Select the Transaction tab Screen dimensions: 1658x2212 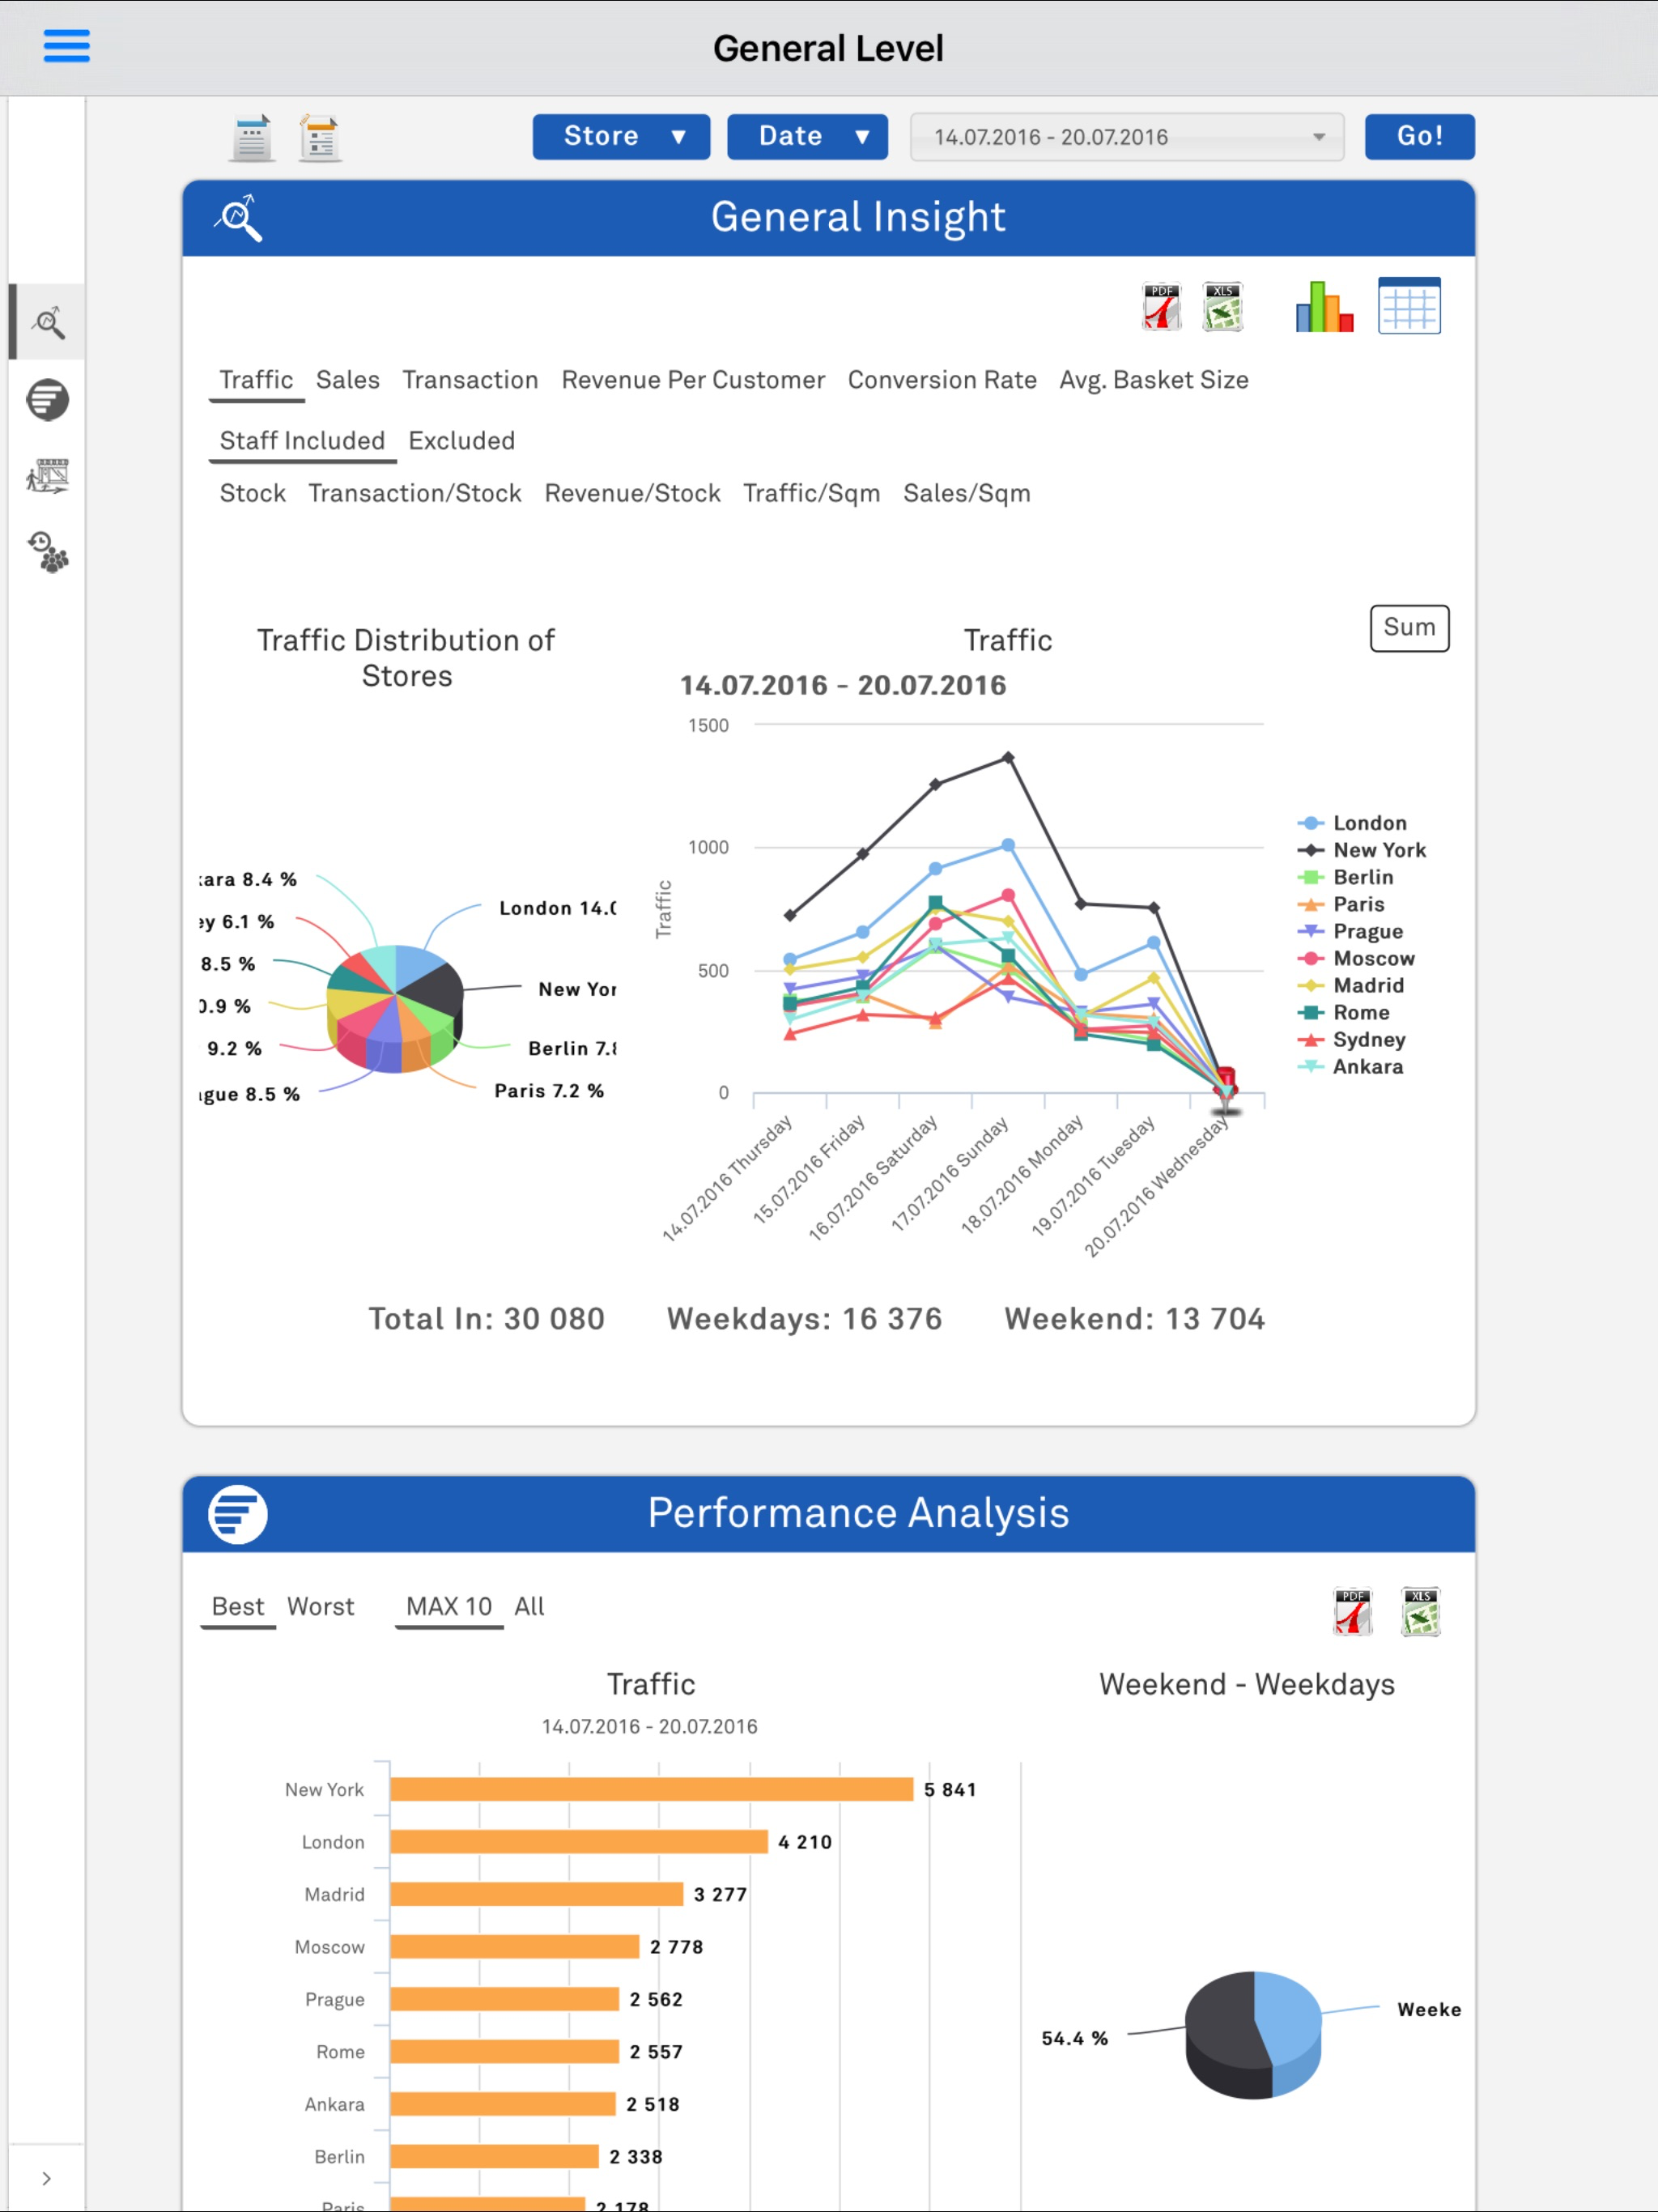470,380
